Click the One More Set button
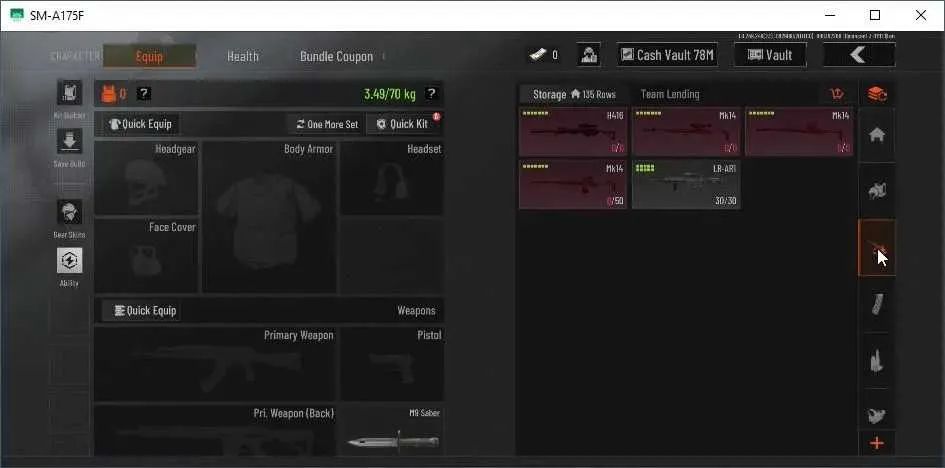The image size is (945, 468). [x=327, y=124]
